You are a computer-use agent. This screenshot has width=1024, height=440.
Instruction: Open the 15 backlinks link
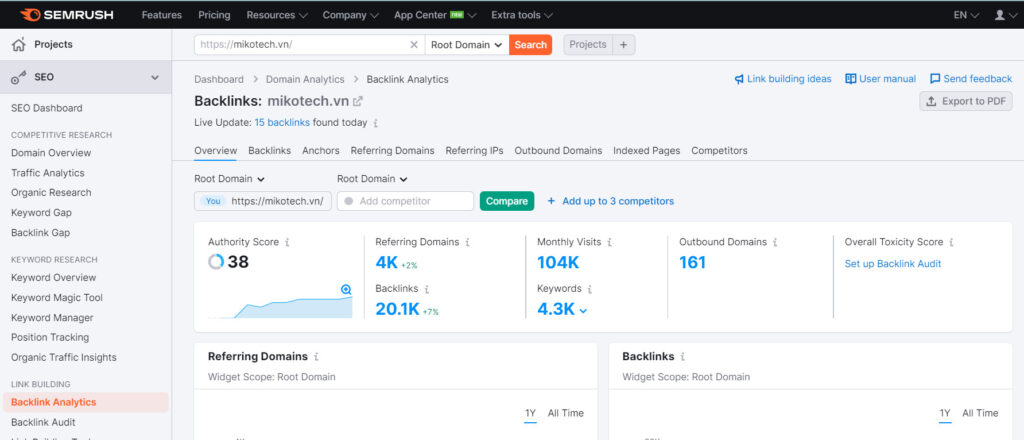[x=282, y=123]
